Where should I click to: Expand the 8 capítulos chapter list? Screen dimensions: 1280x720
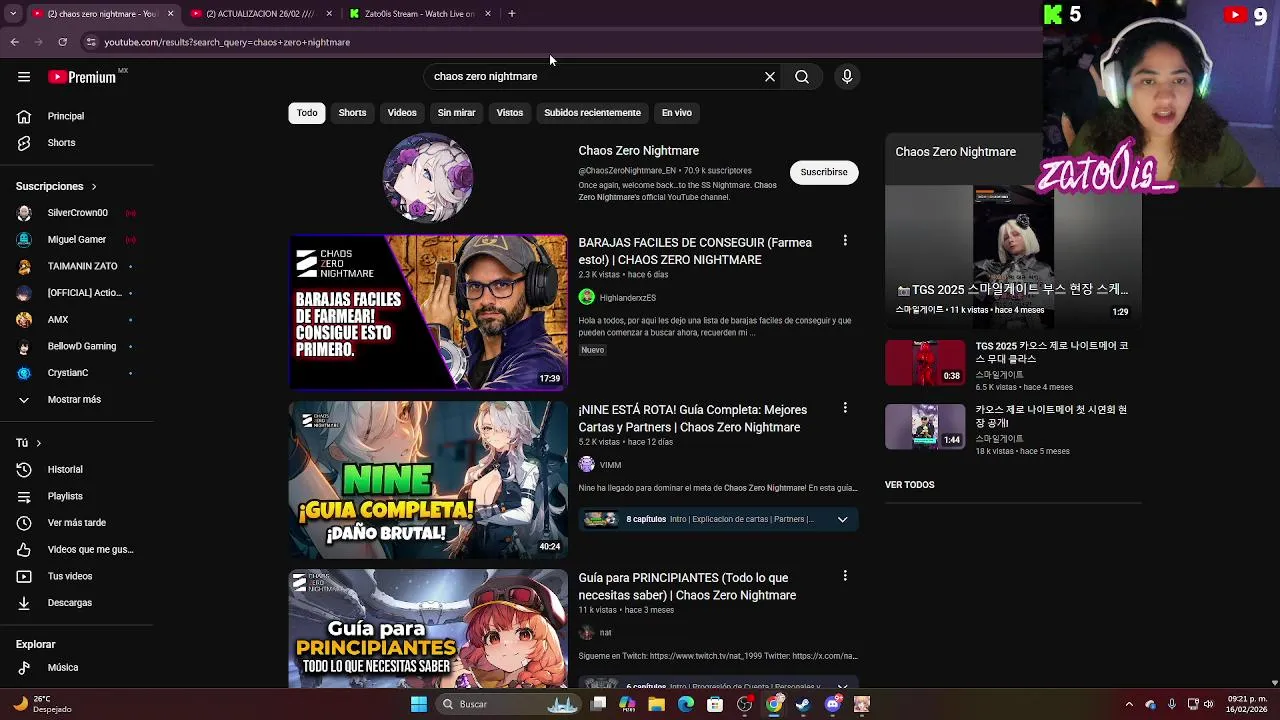coord(842,519)
